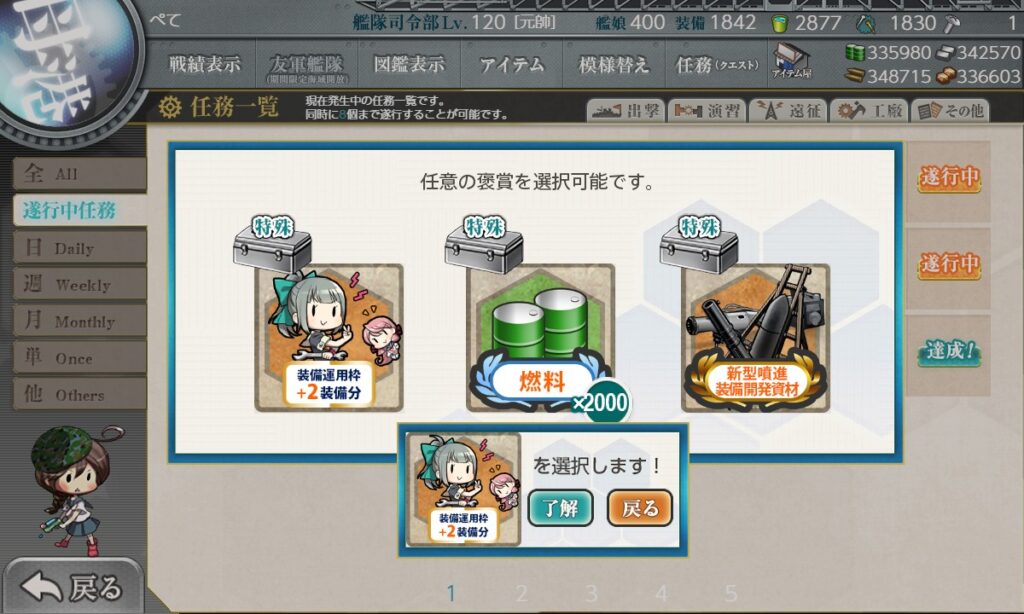Show 遂行中任務 in-progress quests filter
1024x614 pixels.
pyautogui.click(x=80, y=210)
